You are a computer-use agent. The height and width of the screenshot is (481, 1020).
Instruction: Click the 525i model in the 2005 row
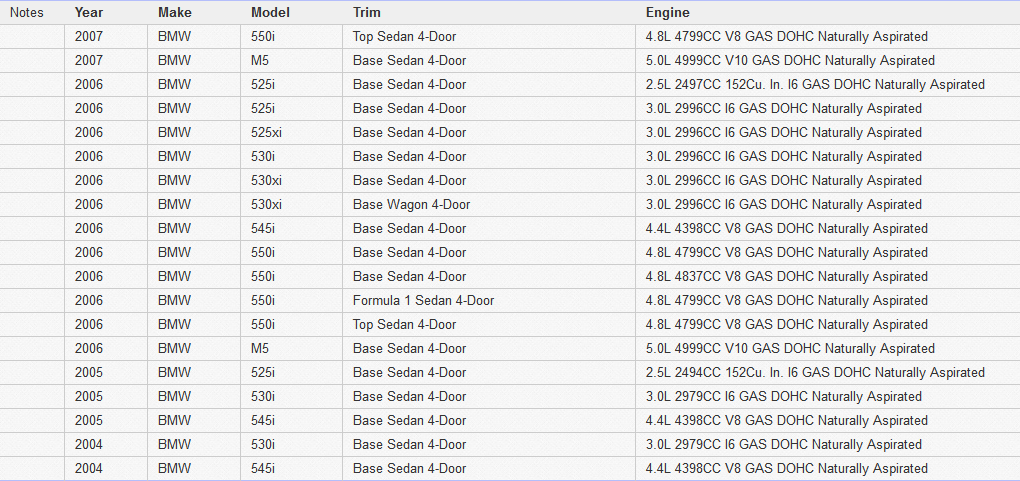[x=265, y=373]
